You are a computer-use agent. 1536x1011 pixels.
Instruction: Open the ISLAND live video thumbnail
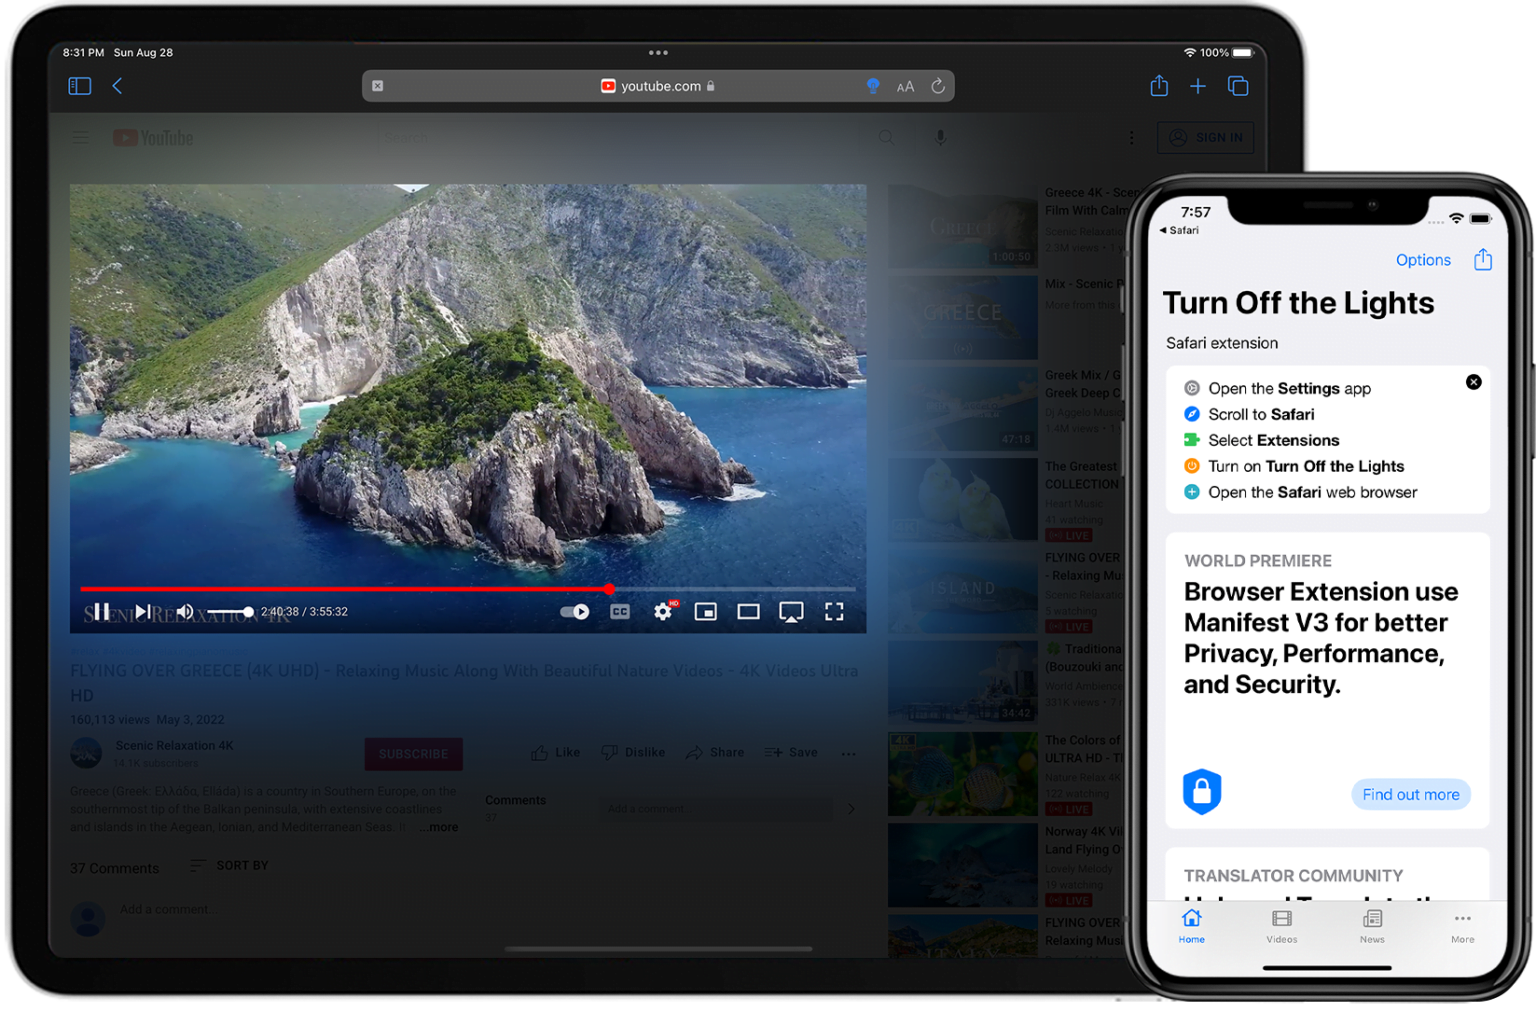[x=962, y=590]
